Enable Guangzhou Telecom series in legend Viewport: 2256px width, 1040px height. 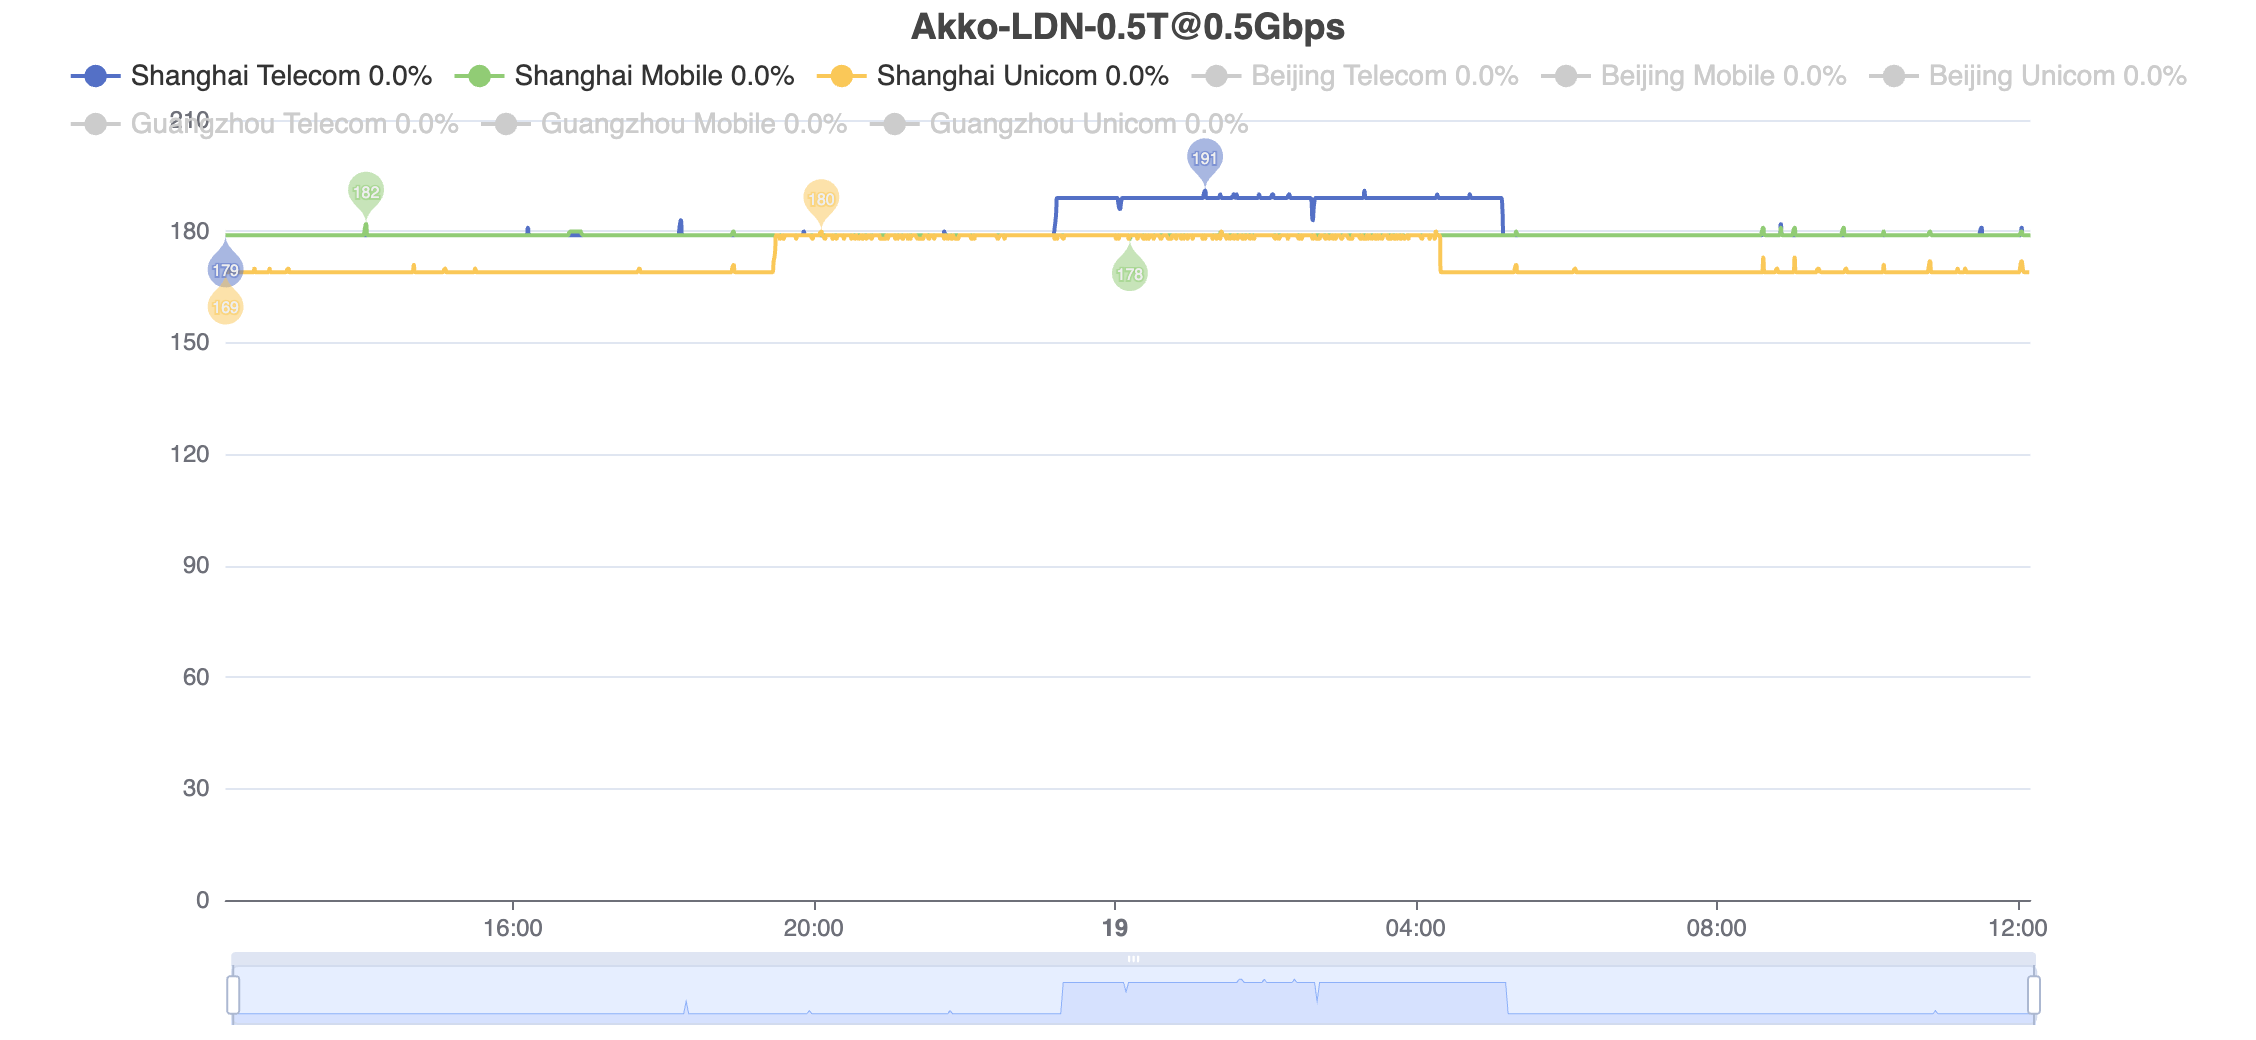tap(265, 124)
